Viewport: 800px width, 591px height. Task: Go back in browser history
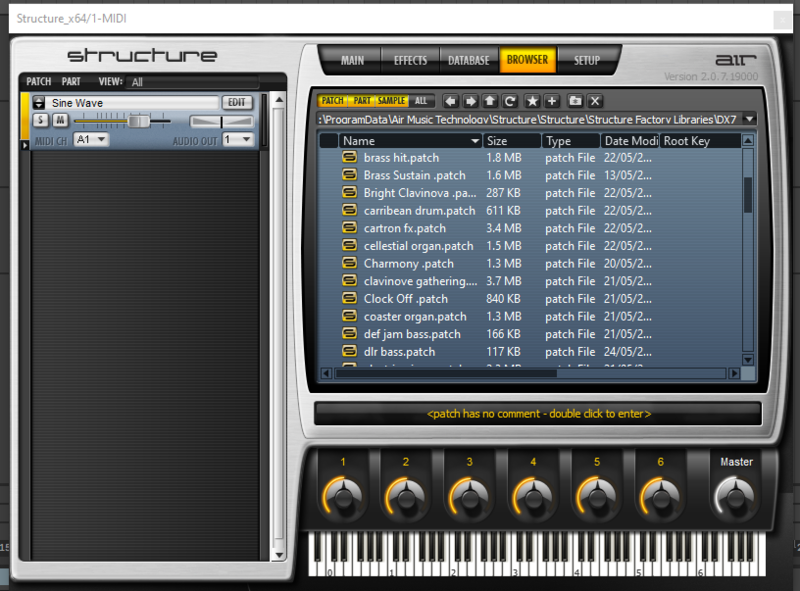pos(451,101)
